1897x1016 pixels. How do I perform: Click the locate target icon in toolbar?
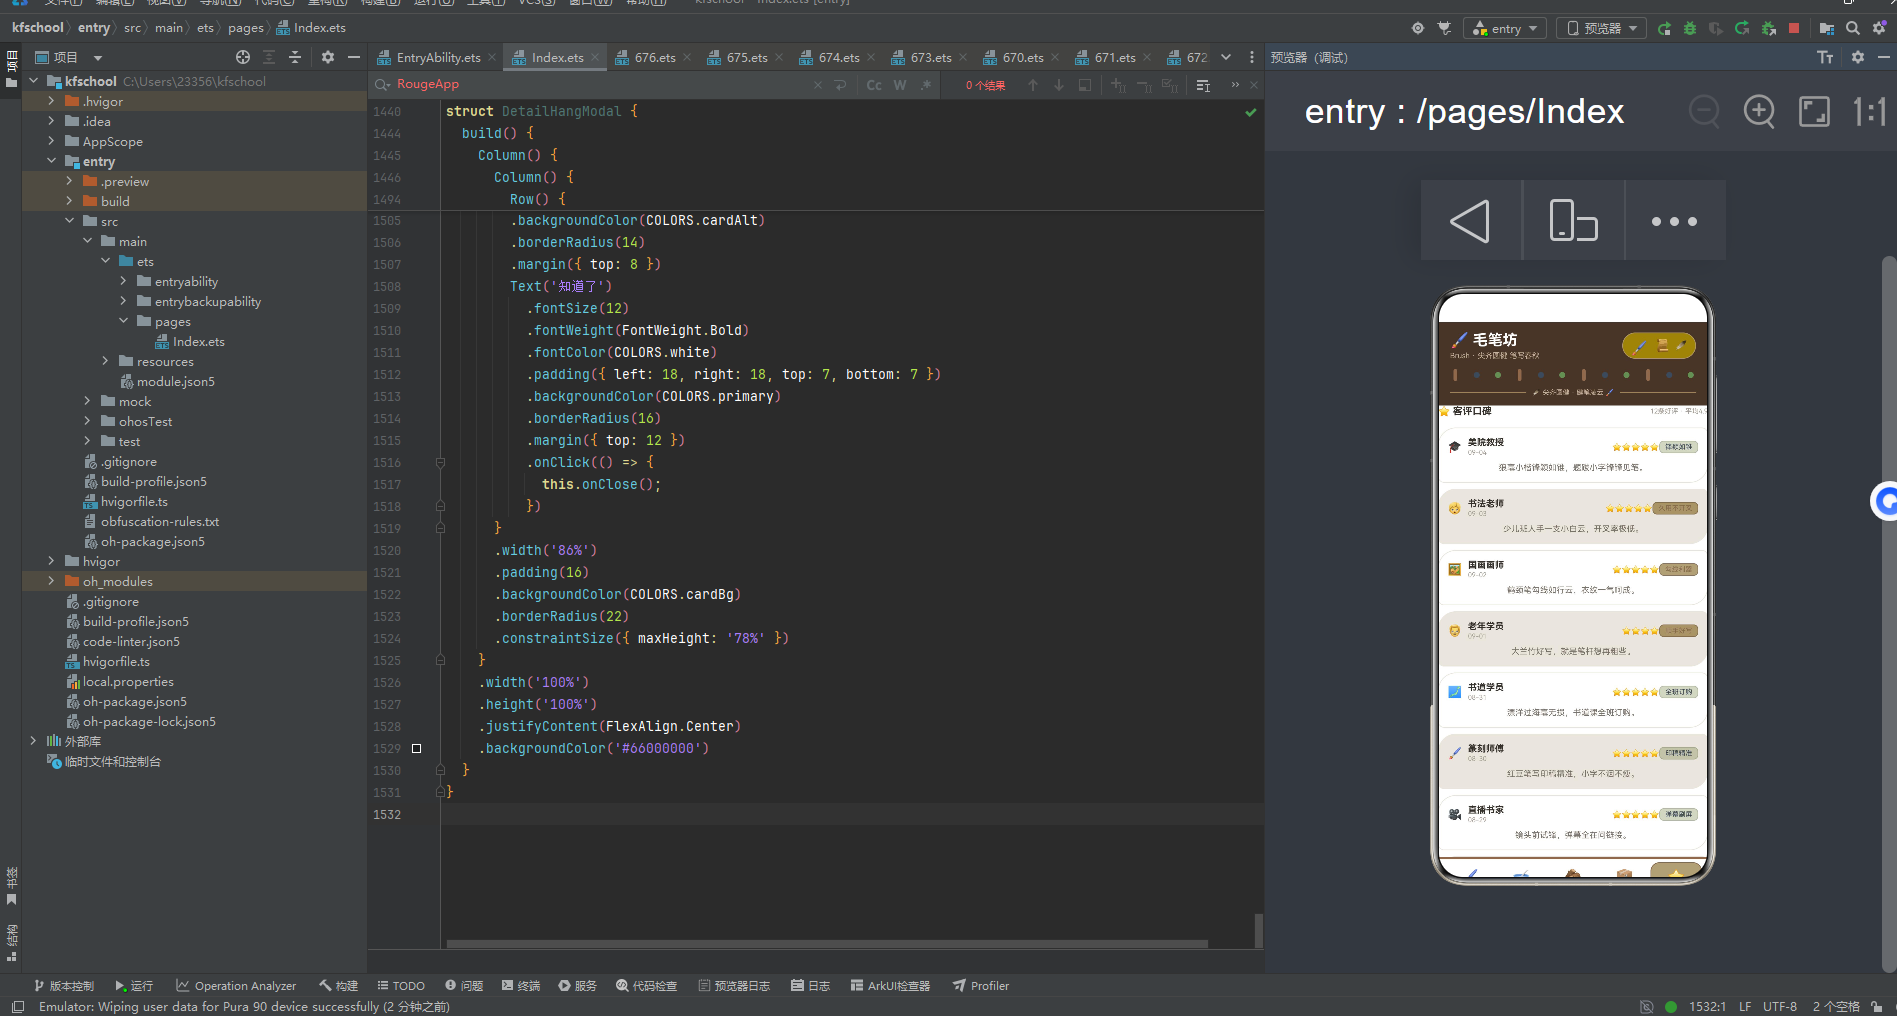1417,28
